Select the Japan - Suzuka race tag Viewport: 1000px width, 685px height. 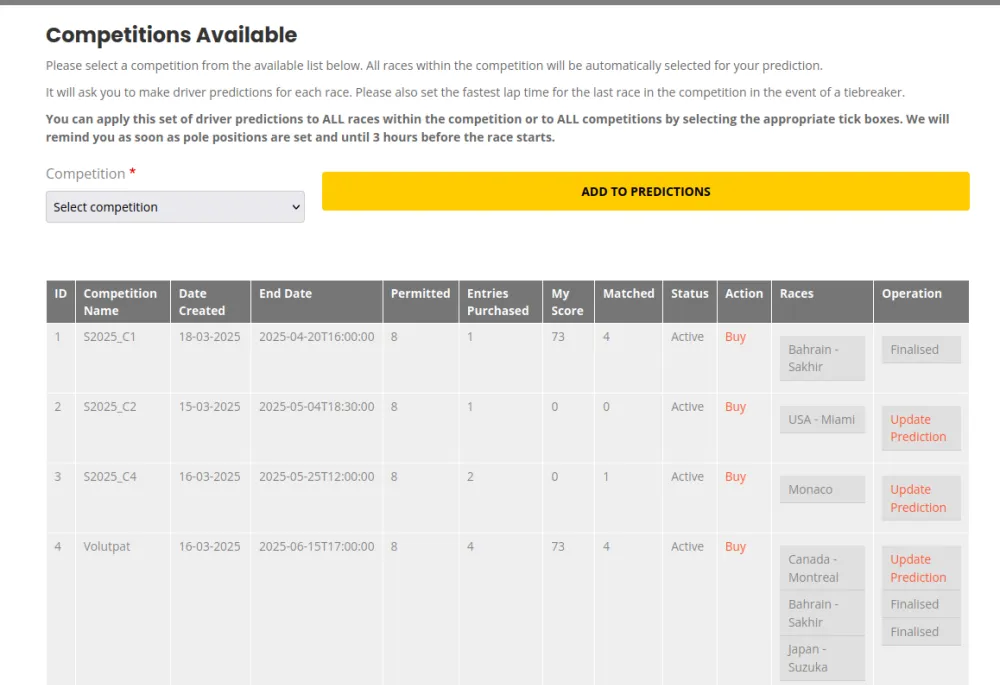pyautogui.click(x=821, y=658)
